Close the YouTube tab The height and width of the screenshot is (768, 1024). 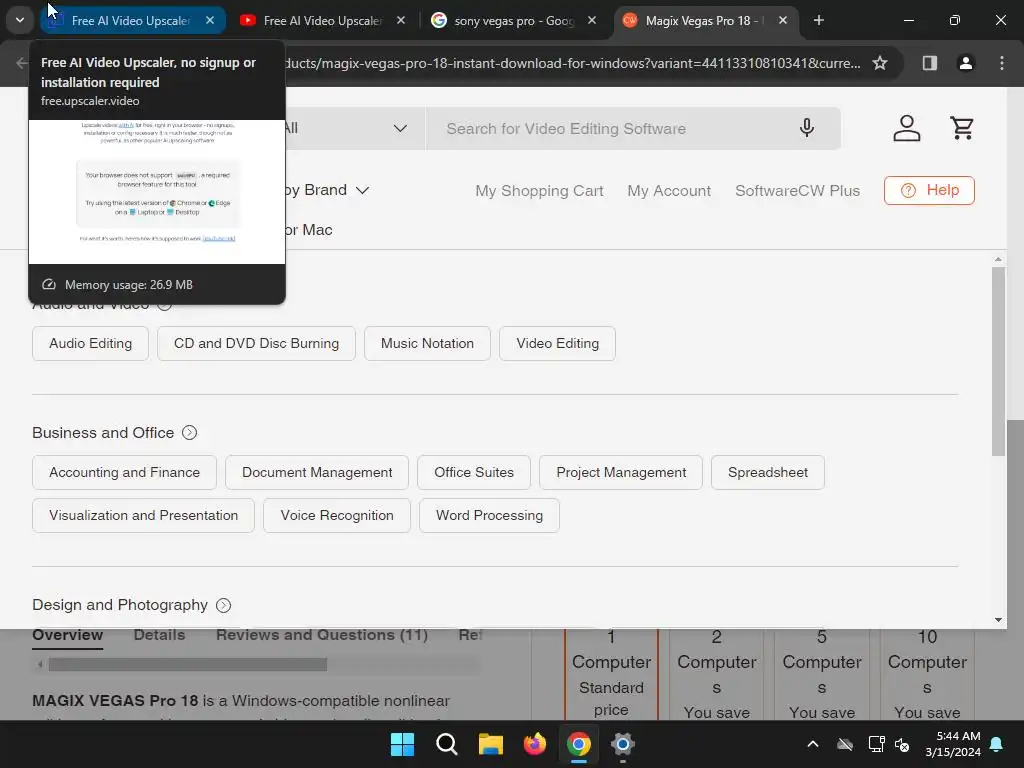pyautogui.click(x=401, y=20)
